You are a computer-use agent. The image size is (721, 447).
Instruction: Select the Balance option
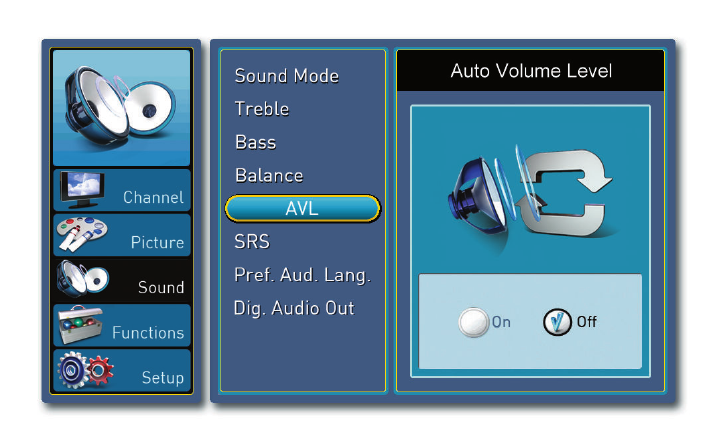[269, 175]
